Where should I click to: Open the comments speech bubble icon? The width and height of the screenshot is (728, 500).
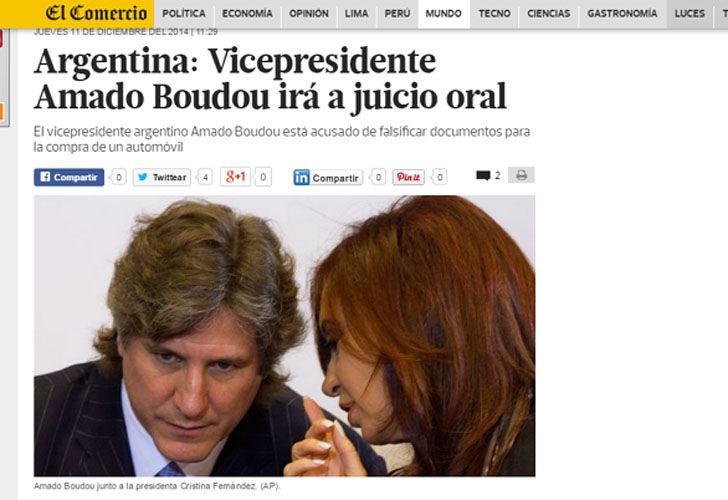(483, 175)
